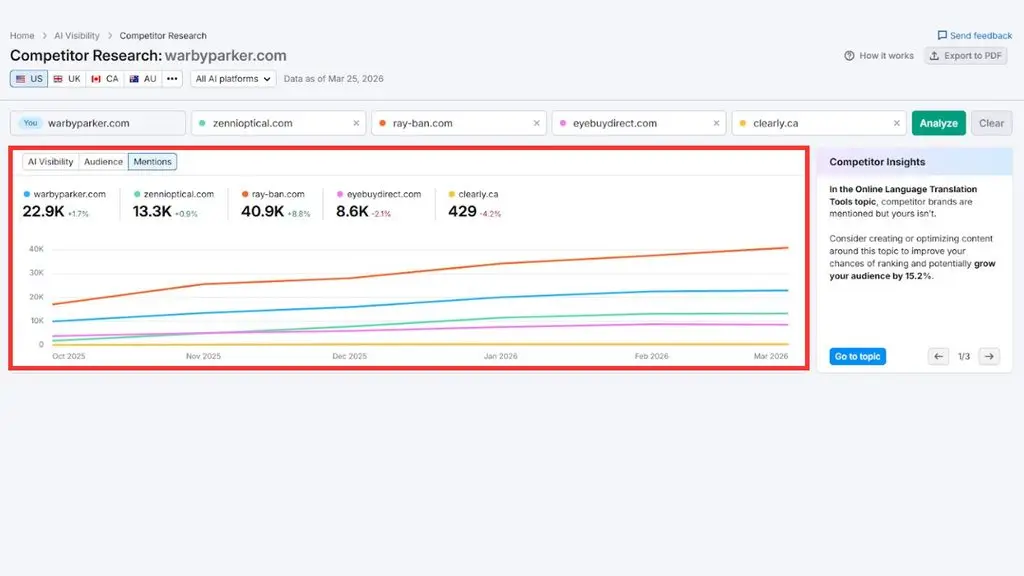
Task: Select the CA country toggle
Action: (105, 78)
